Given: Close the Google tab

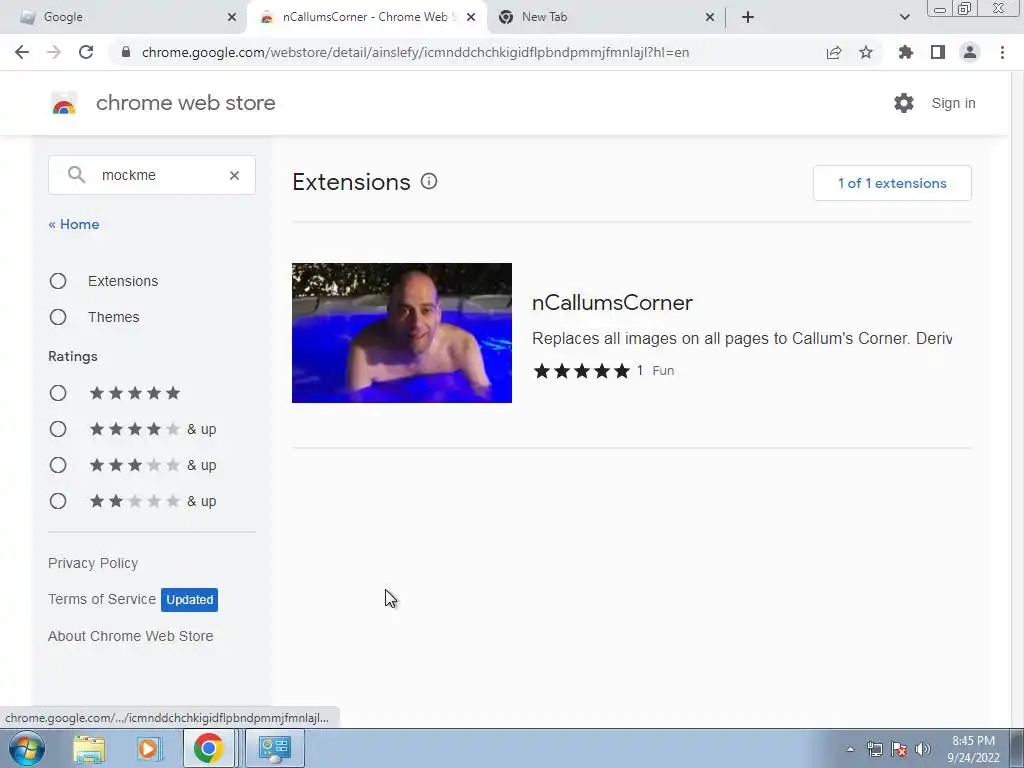Looking at the screenshot, I should click(232, 17).
